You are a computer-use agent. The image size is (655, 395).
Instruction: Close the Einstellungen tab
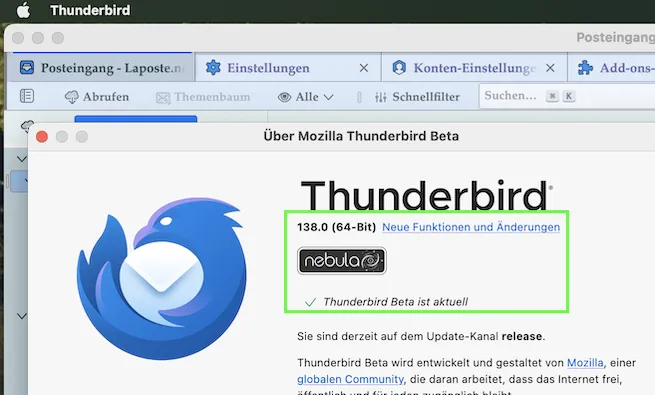[x=364, y=68]
